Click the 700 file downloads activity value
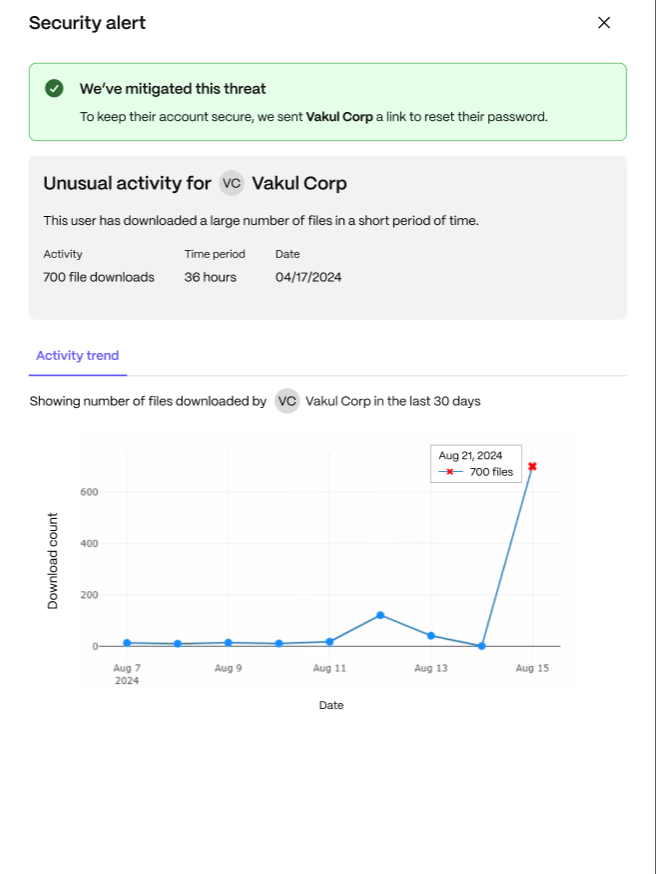Image resolution: width=656 pixels, height=874 pixels. (x=99, y=277)
